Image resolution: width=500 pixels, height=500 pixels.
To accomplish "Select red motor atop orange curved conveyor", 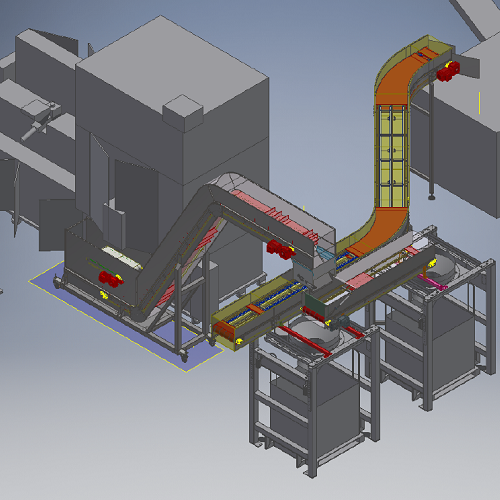I will click(448, 71).
